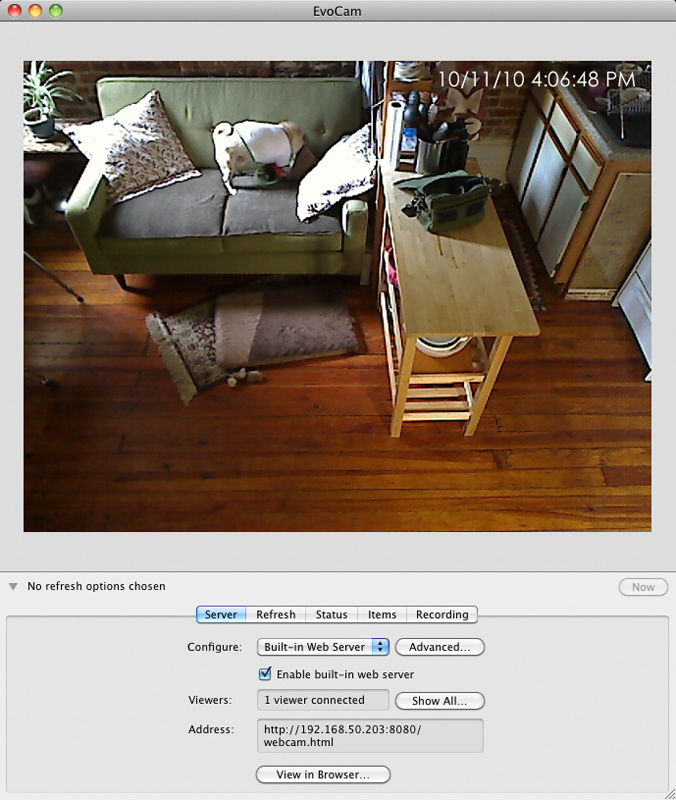Click Show All... viewers button
This screenshot has height=800, width=676.
pos(439,701)
